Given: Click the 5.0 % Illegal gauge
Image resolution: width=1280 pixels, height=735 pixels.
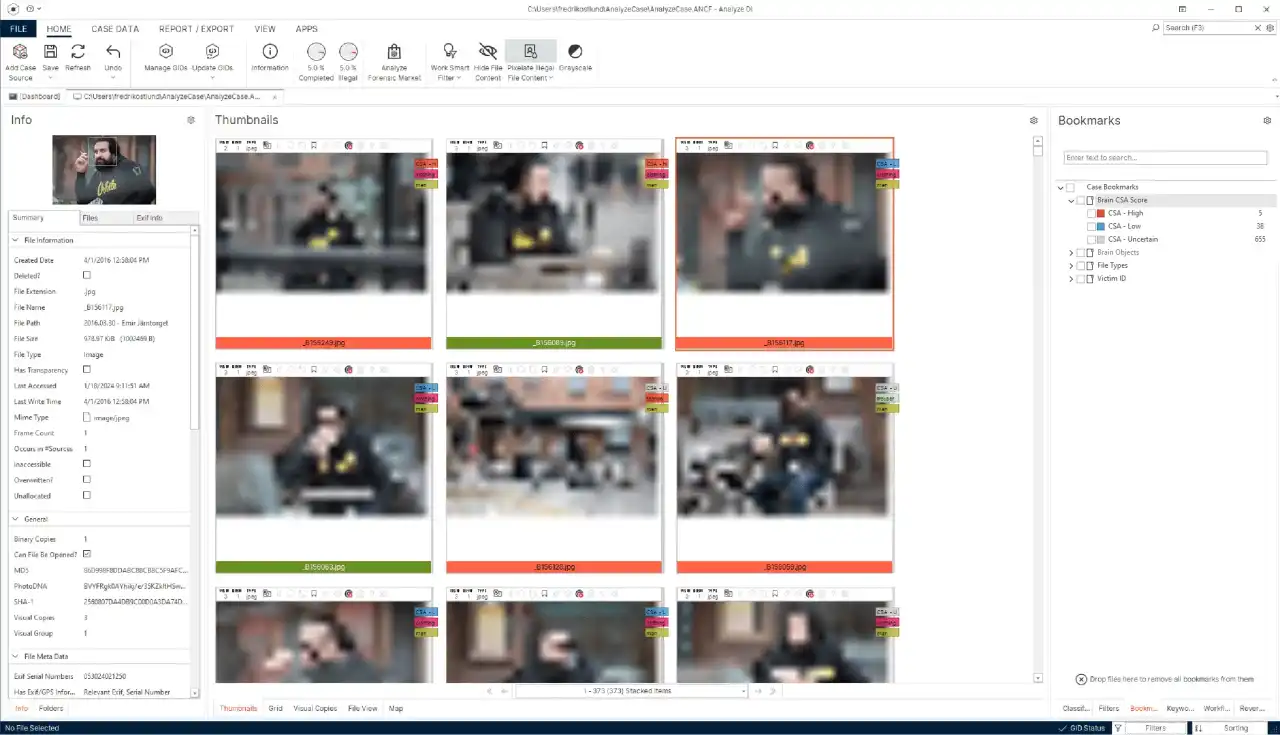Looking at the screenshot, I should coord(348,51).
